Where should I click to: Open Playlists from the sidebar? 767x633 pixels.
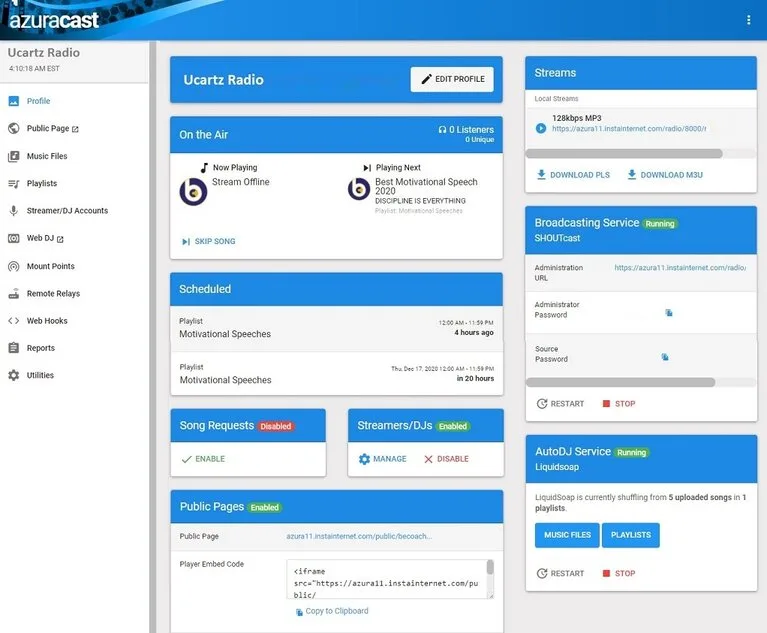(x=42, y=183)
